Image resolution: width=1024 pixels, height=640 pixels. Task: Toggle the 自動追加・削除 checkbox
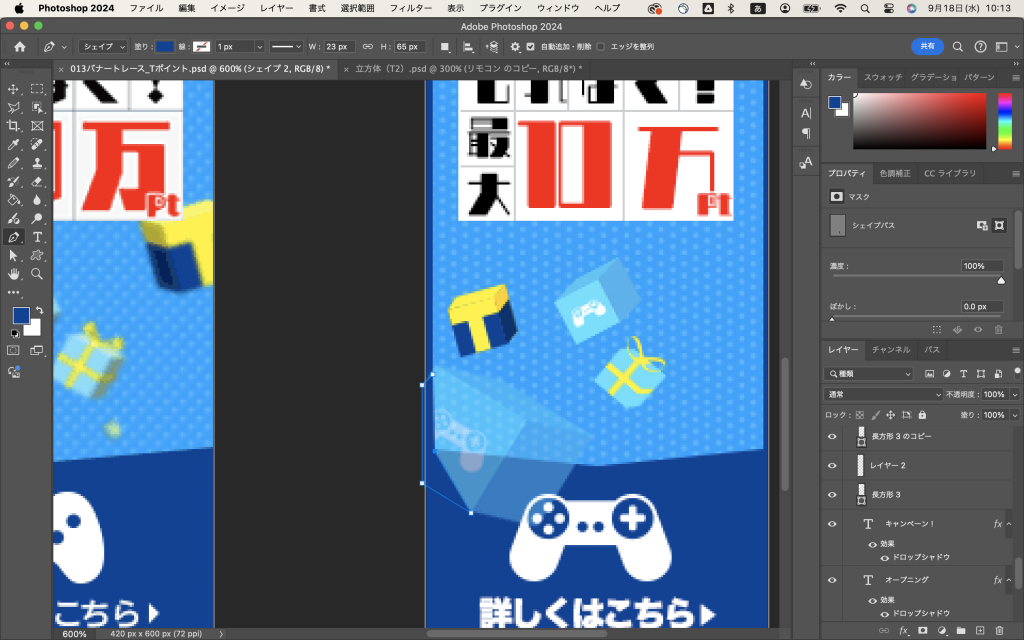[x=530, y=47]
